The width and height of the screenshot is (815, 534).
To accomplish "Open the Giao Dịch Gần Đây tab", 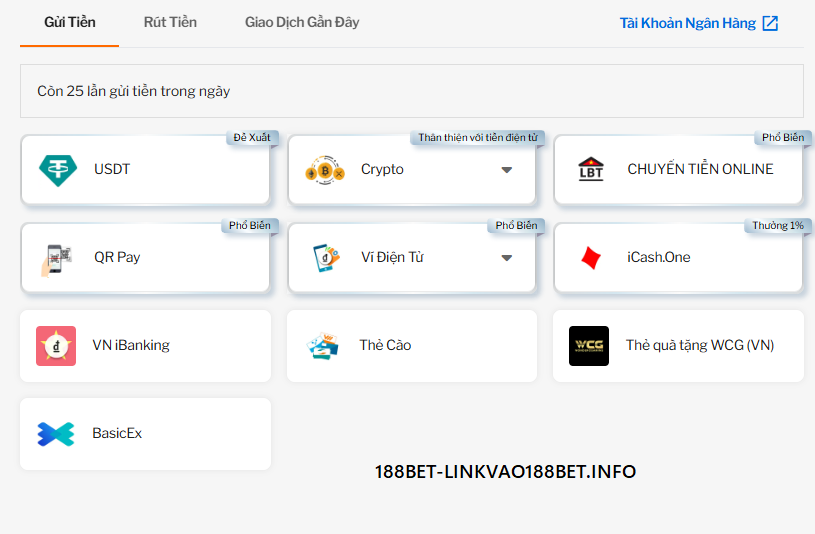I will pyautogui.click(x=302, y=22).
